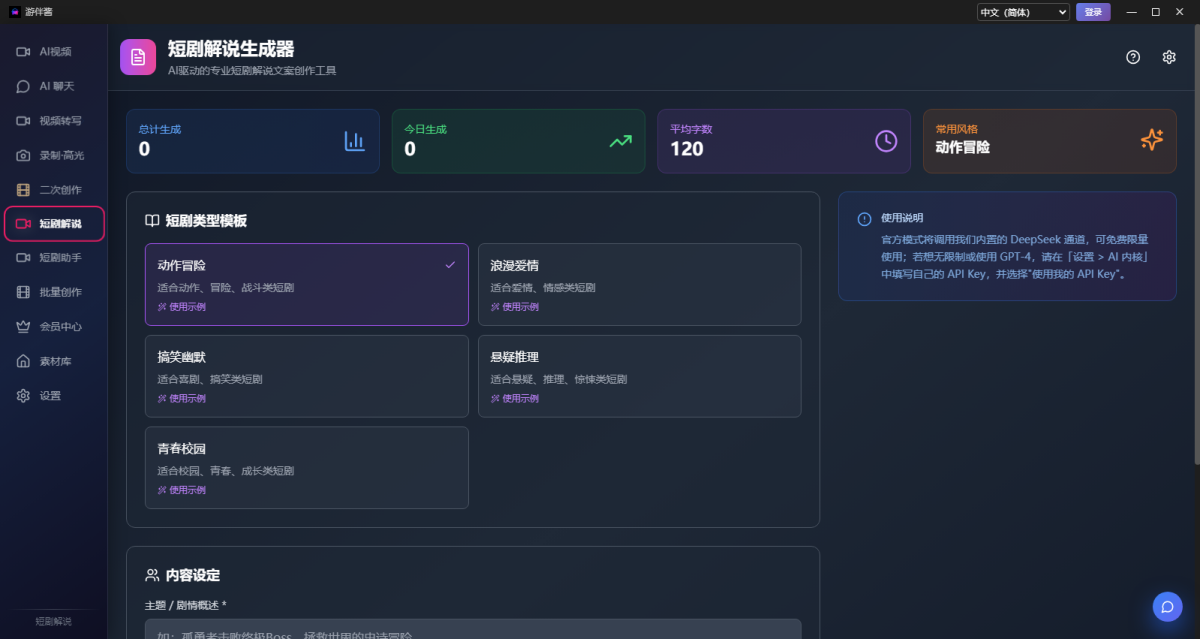The image size is (1200, 639).
Task: Click the short drama generator logo icon
Action: click(138, 57)
